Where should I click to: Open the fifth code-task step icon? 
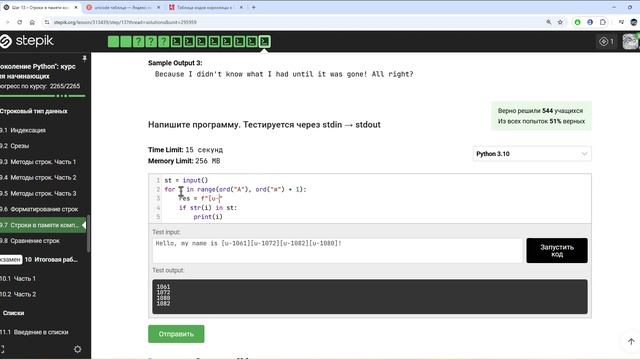click(227, 42)
